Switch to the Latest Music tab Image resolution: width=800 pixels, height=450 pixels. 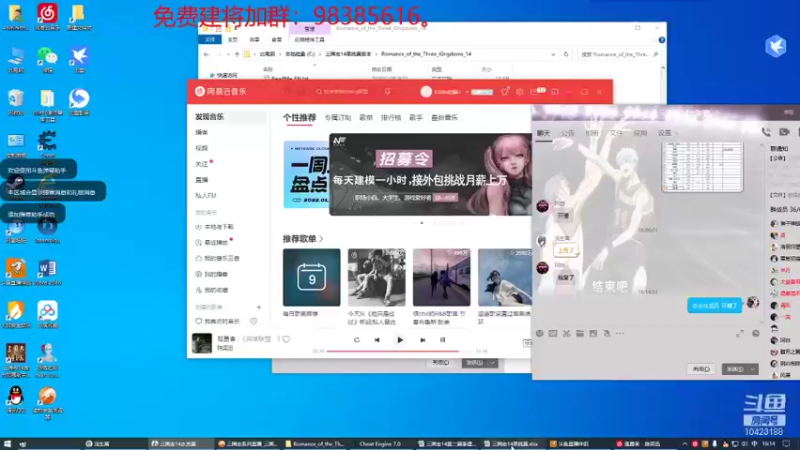(444, 117)
